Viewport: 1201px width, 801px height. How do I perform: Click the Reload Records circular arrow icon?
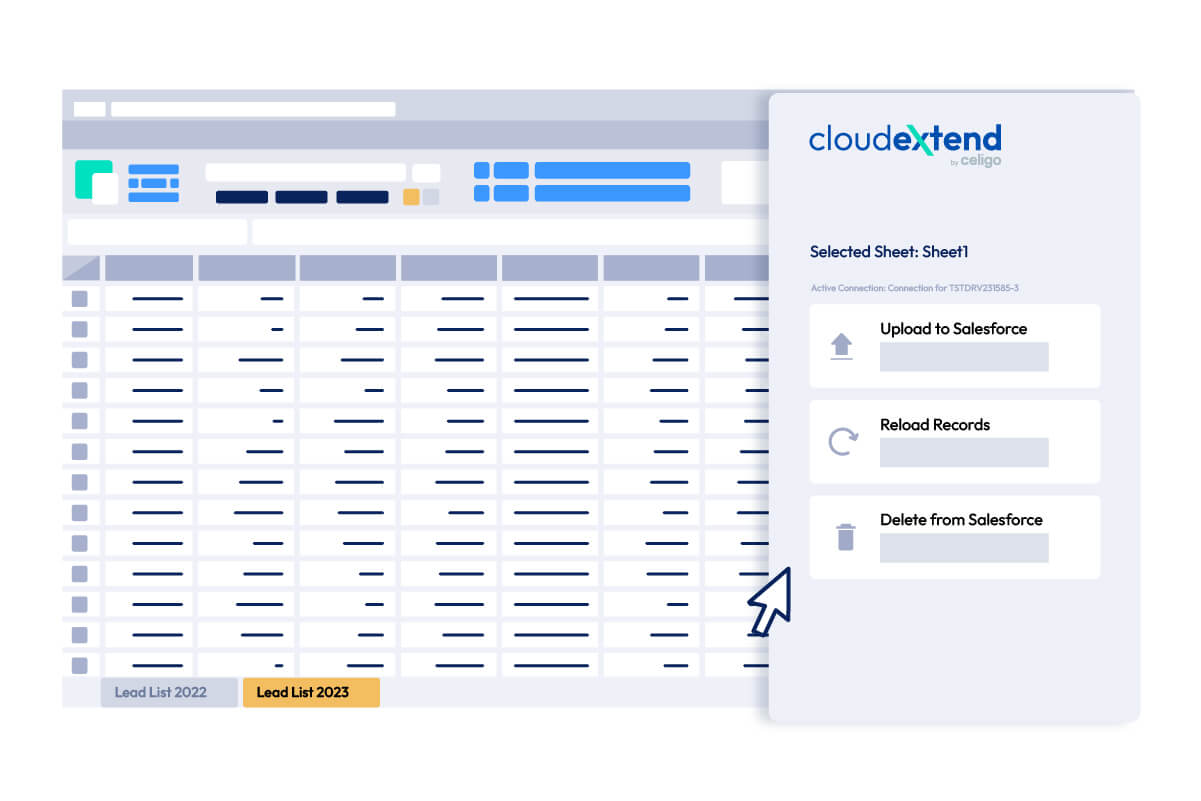(x=843, y=442)
